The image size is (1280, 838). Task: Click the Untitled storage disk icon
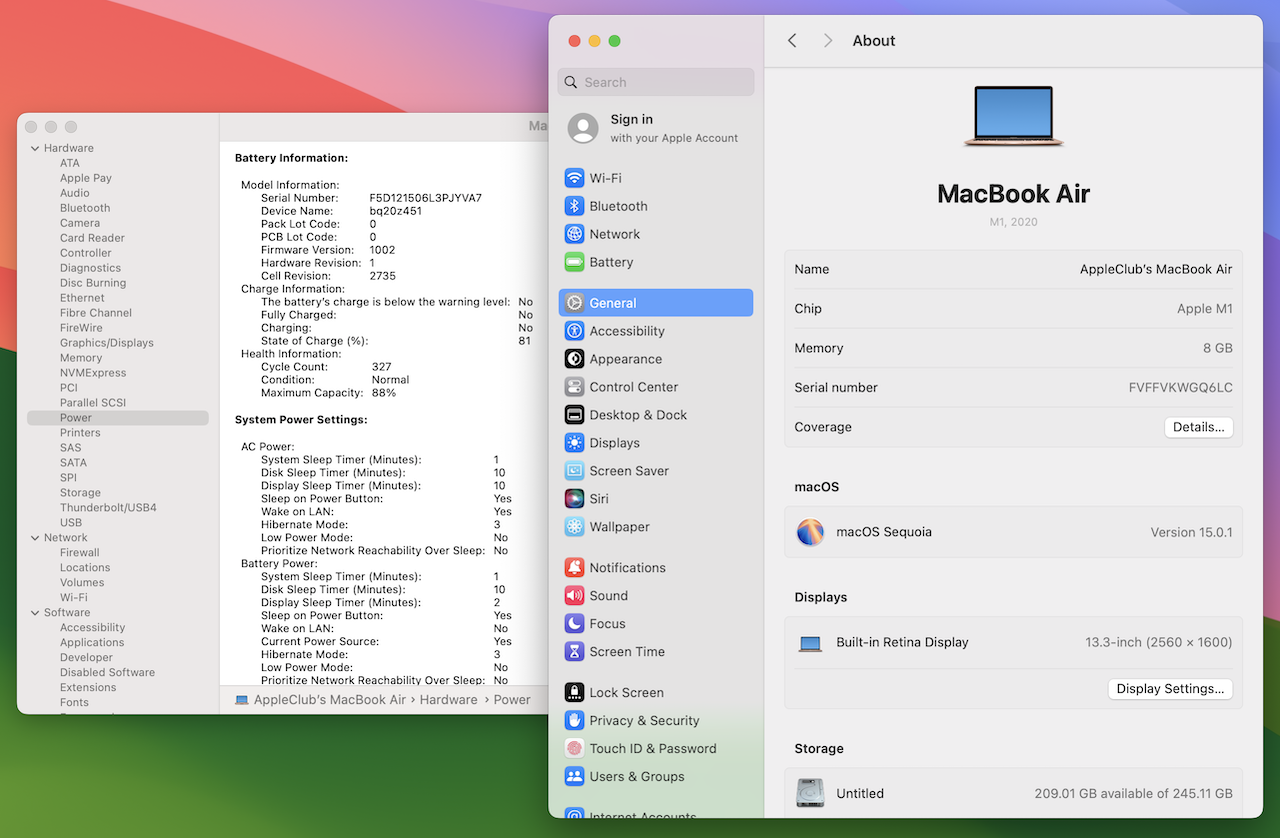click(x=810, y=793)
